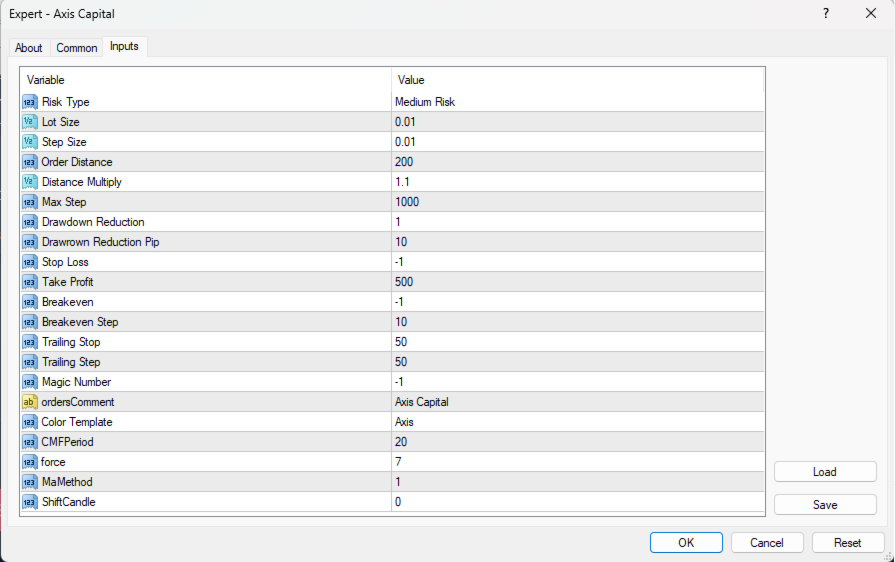
Task: Select the Stop Loss value field
Action: click(577, 262)
